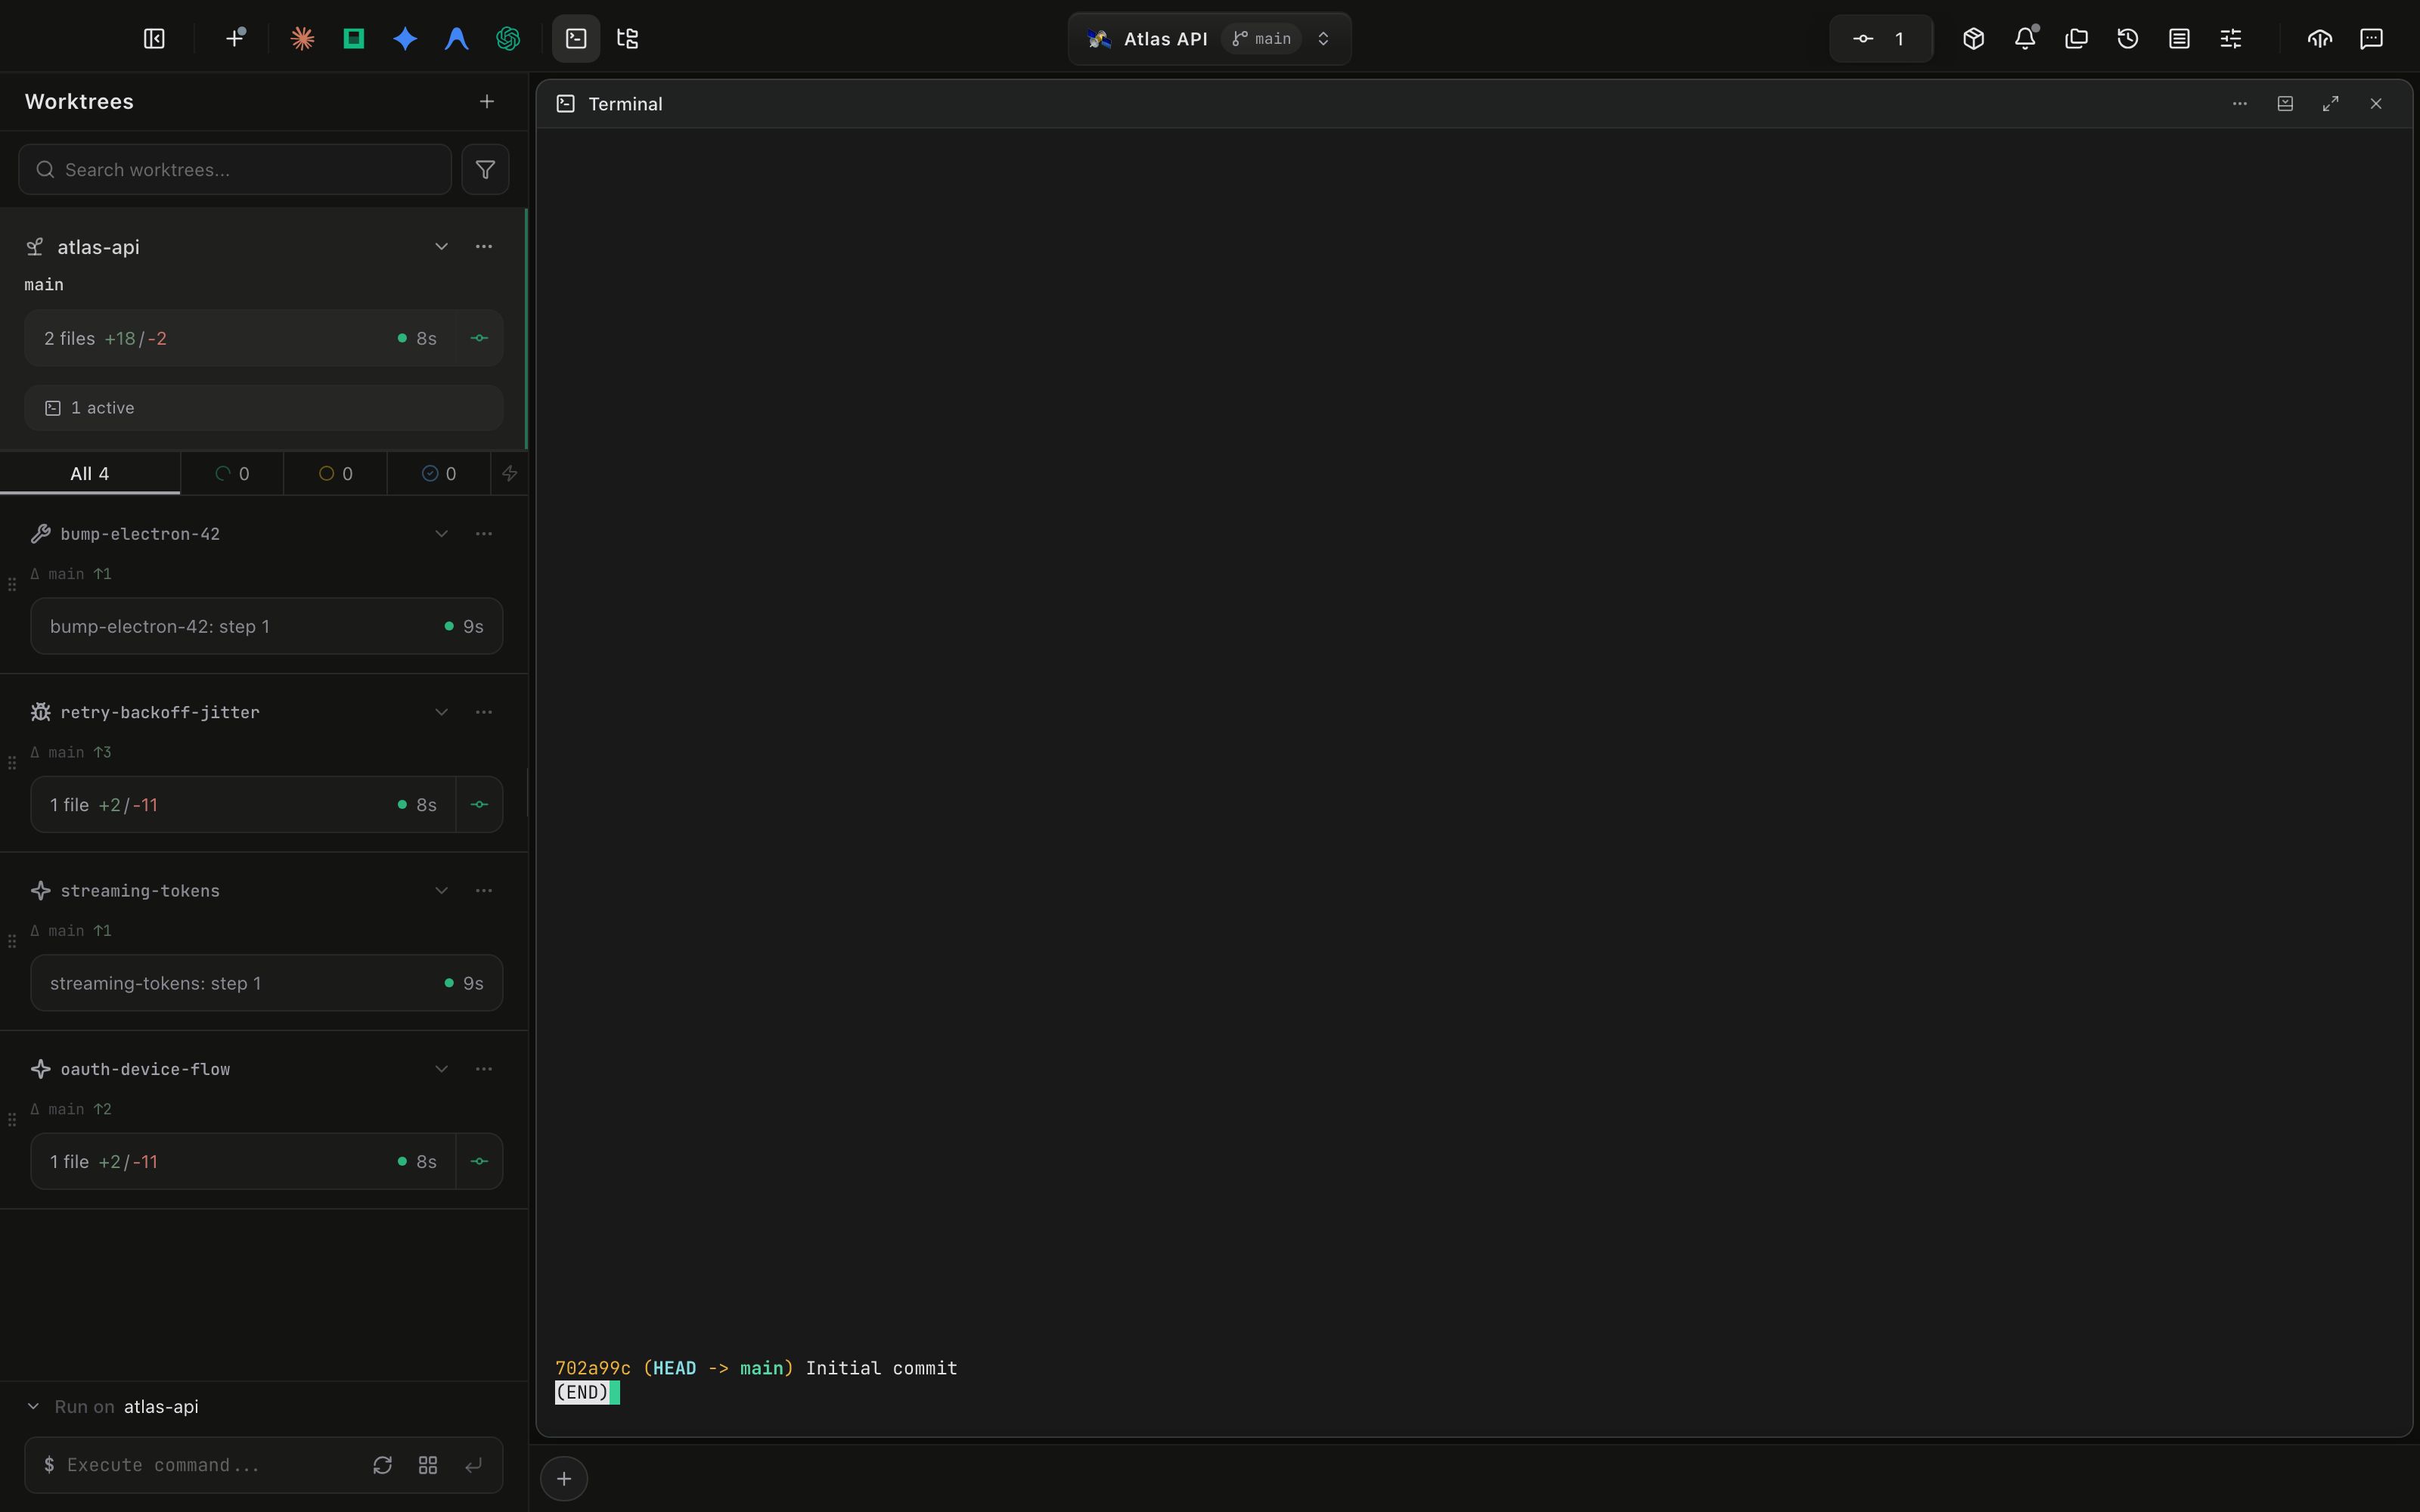Open the chat feedback icon

[x=2371, y=39]
